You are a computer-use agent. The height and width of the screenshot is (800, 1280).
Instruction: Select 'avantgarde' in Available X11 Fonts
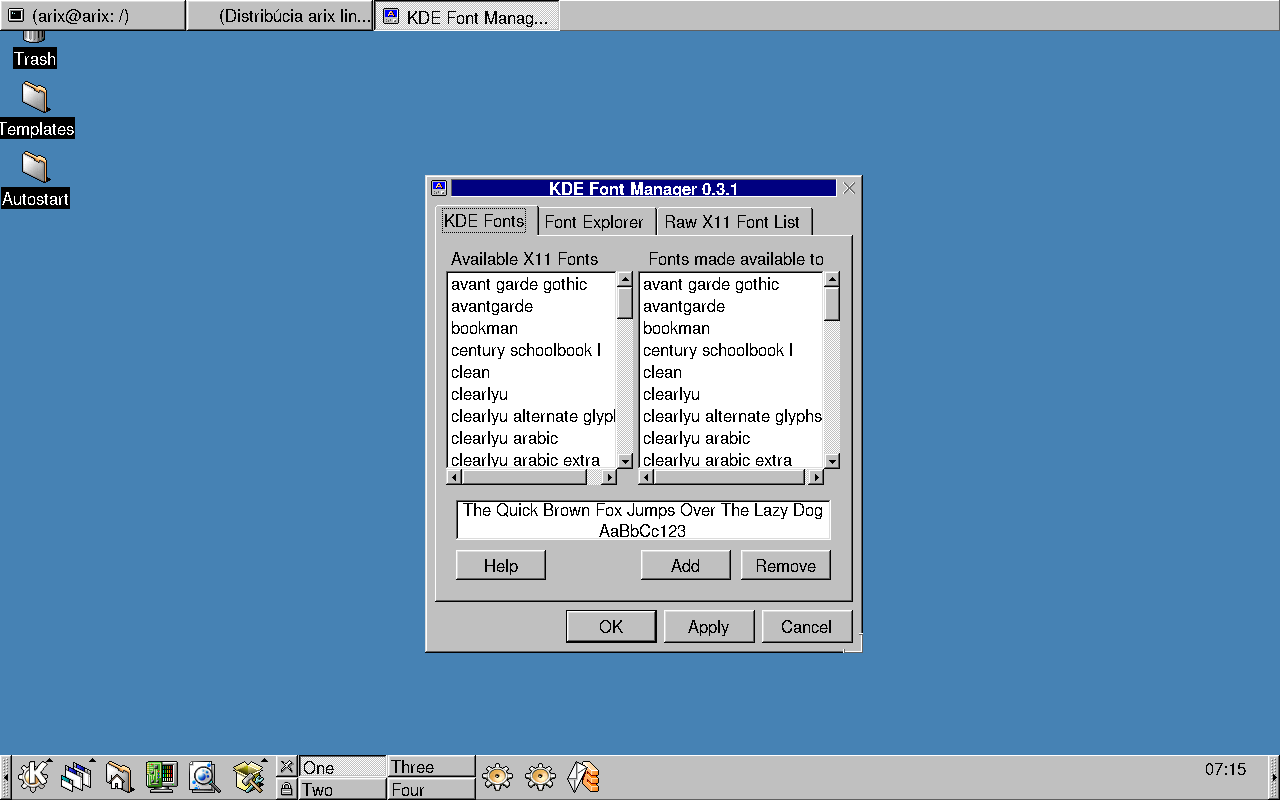point(531,307)
